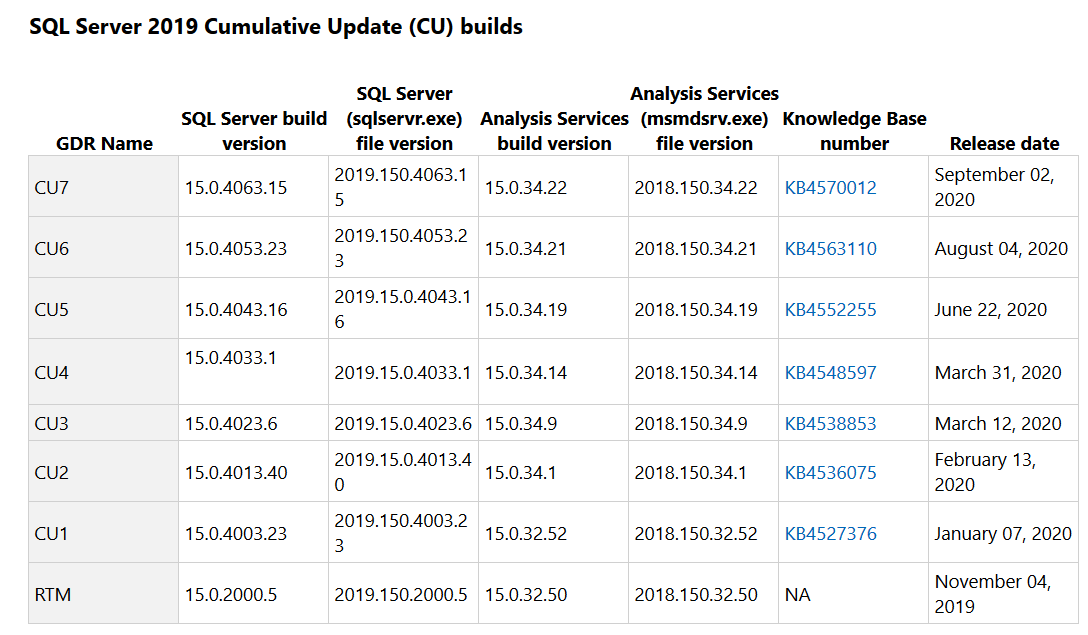Select the CU7 row name cell
Screen dimensions: 1088x635
(x=52, y=188)
